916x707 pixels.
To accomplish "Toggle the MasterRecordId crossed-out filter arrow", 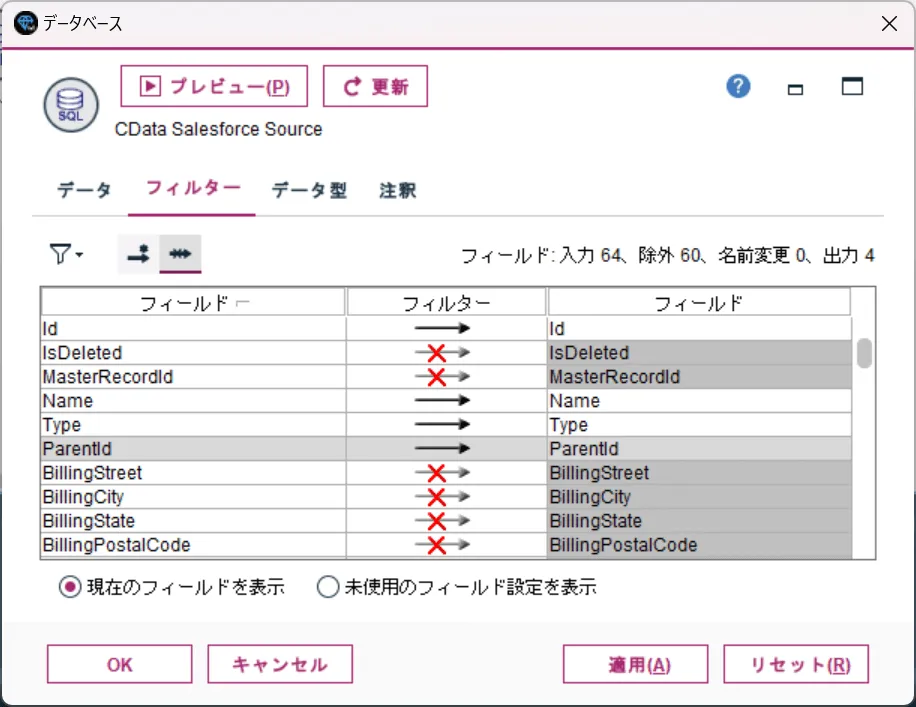I will (x=442, y=376).
